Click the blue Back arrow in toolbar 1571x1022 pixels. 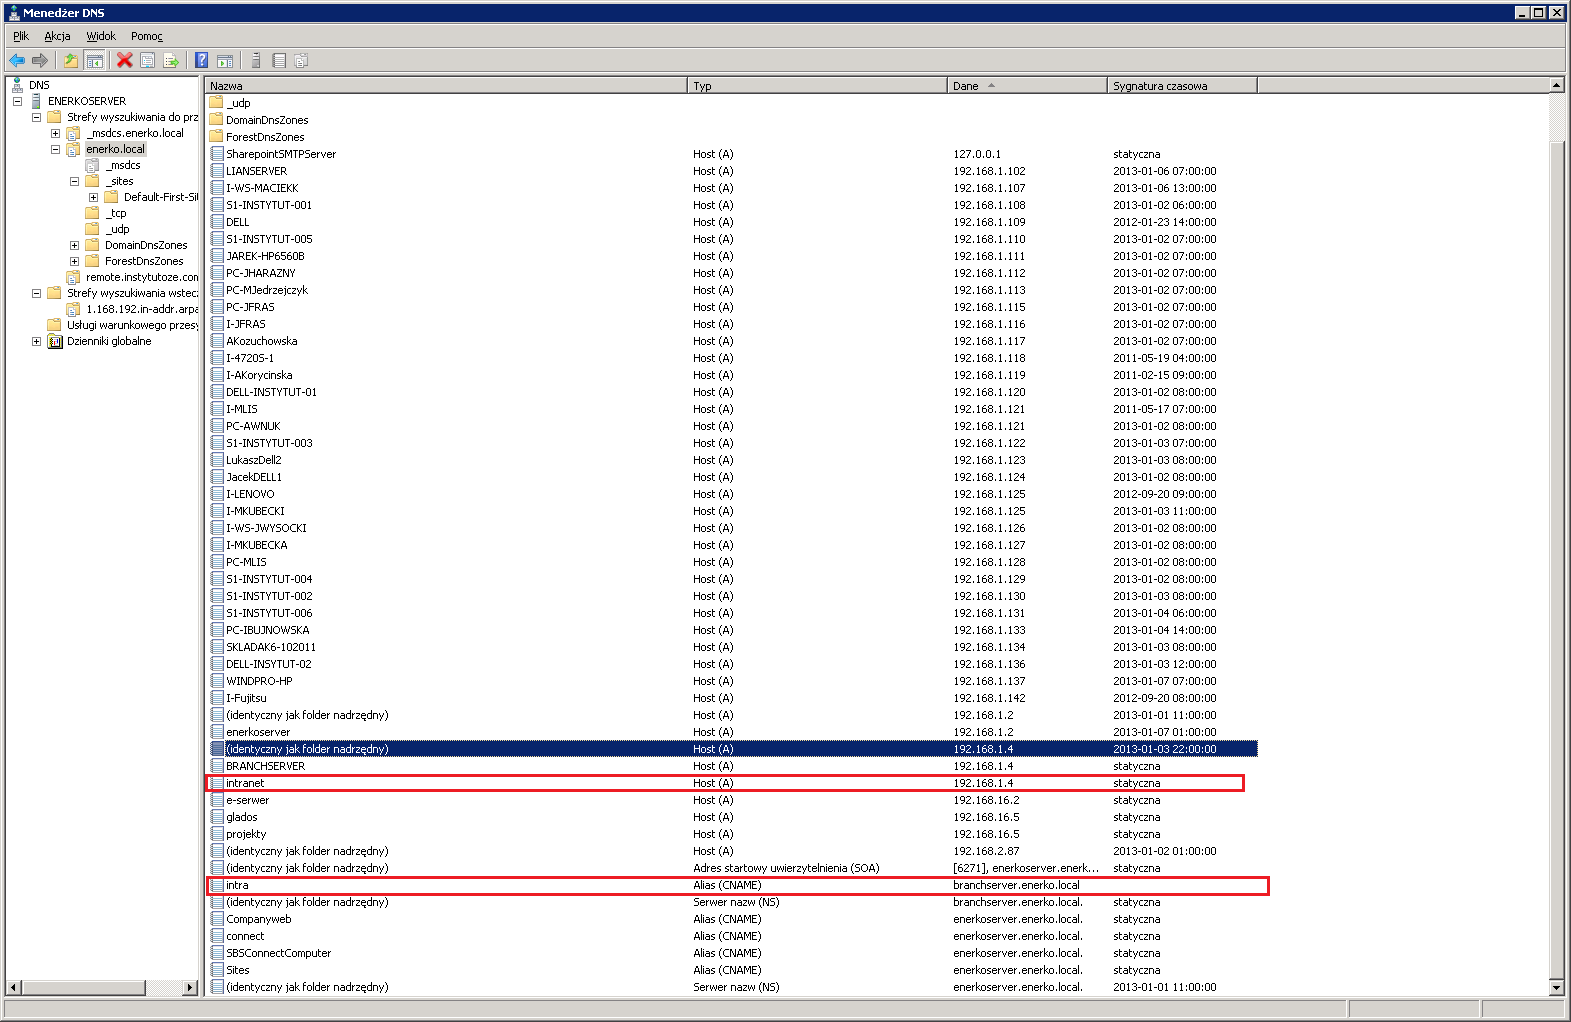17,61
